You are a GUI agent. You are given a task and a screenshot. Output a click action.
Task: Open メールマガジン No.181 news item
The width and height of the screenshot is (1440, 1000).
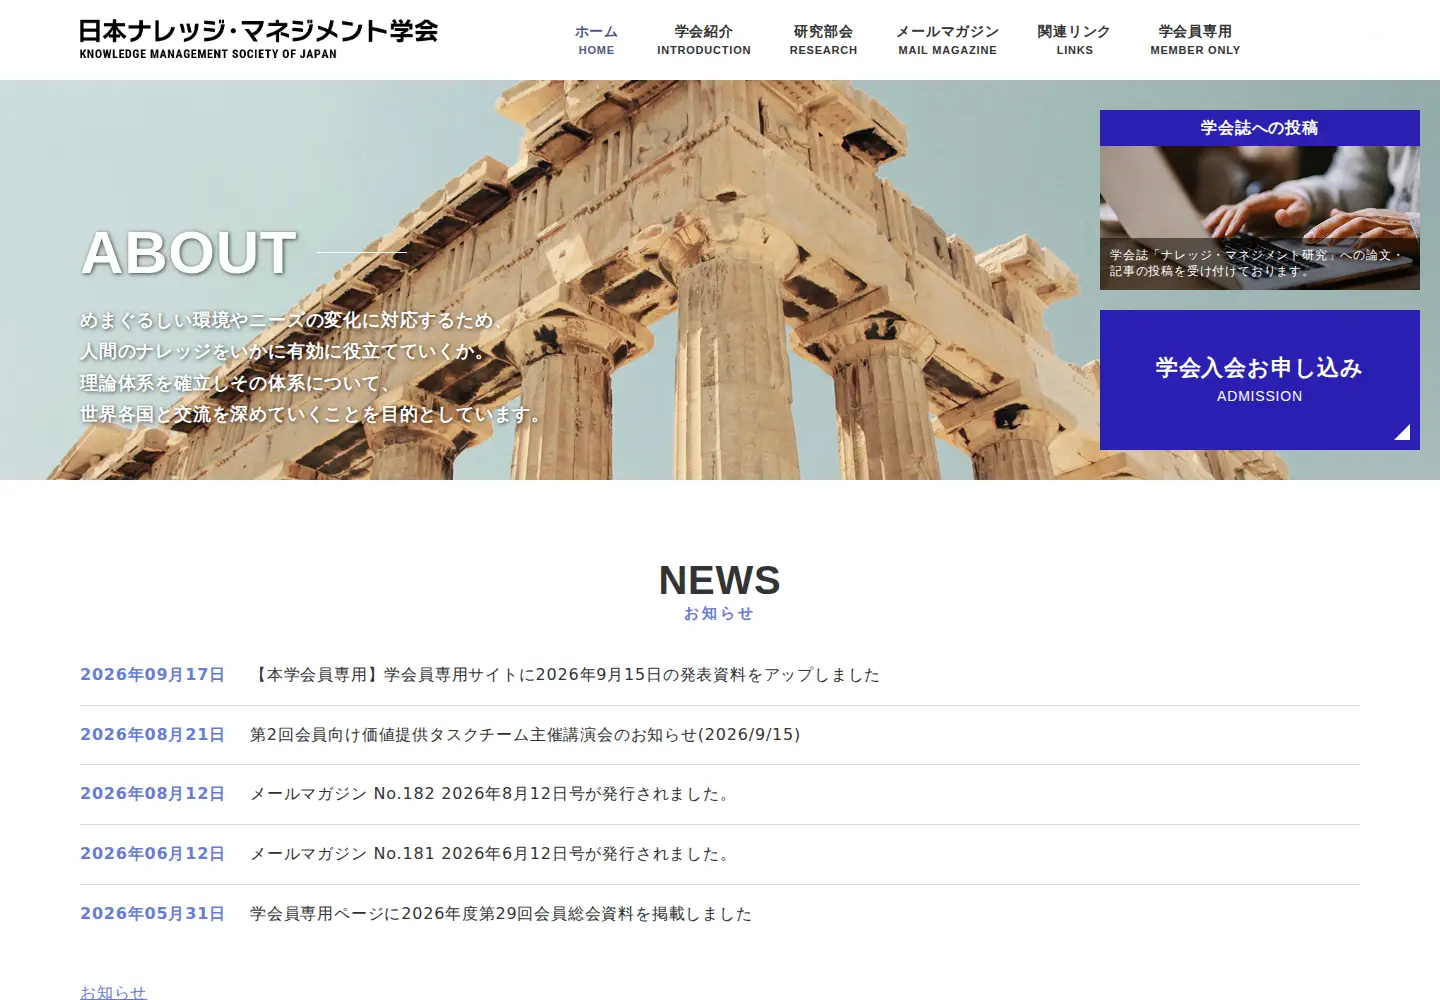coord(491,854)
